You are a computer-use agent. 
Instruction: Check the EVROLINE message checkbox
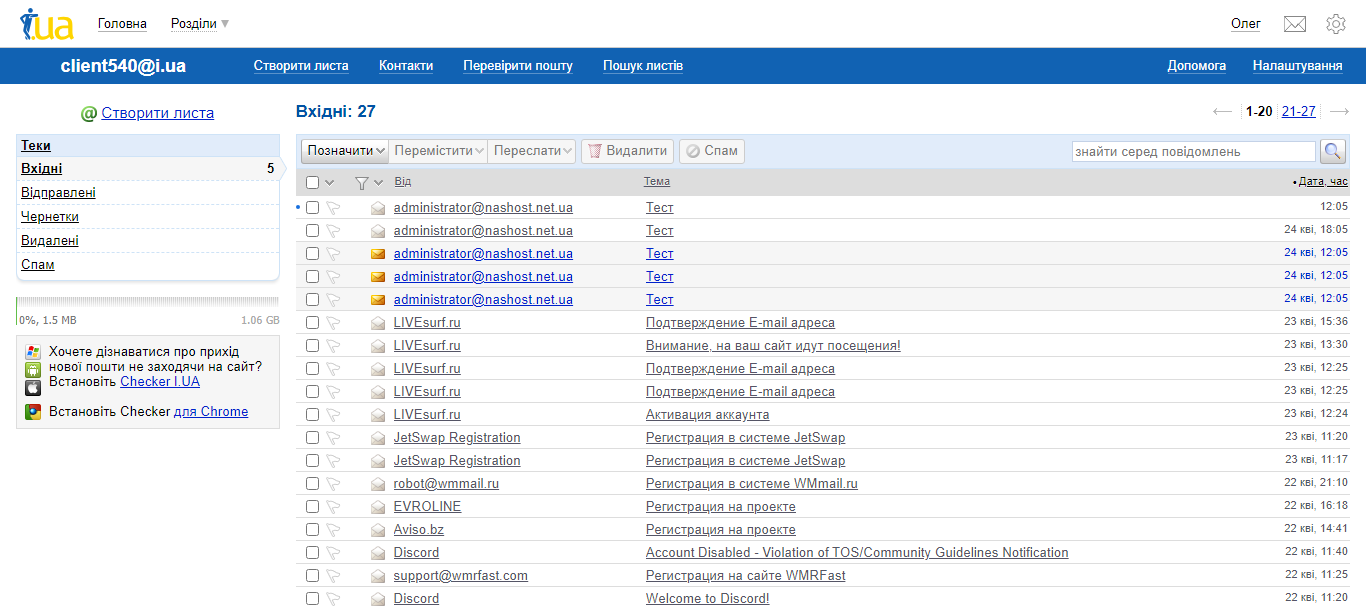313,507
